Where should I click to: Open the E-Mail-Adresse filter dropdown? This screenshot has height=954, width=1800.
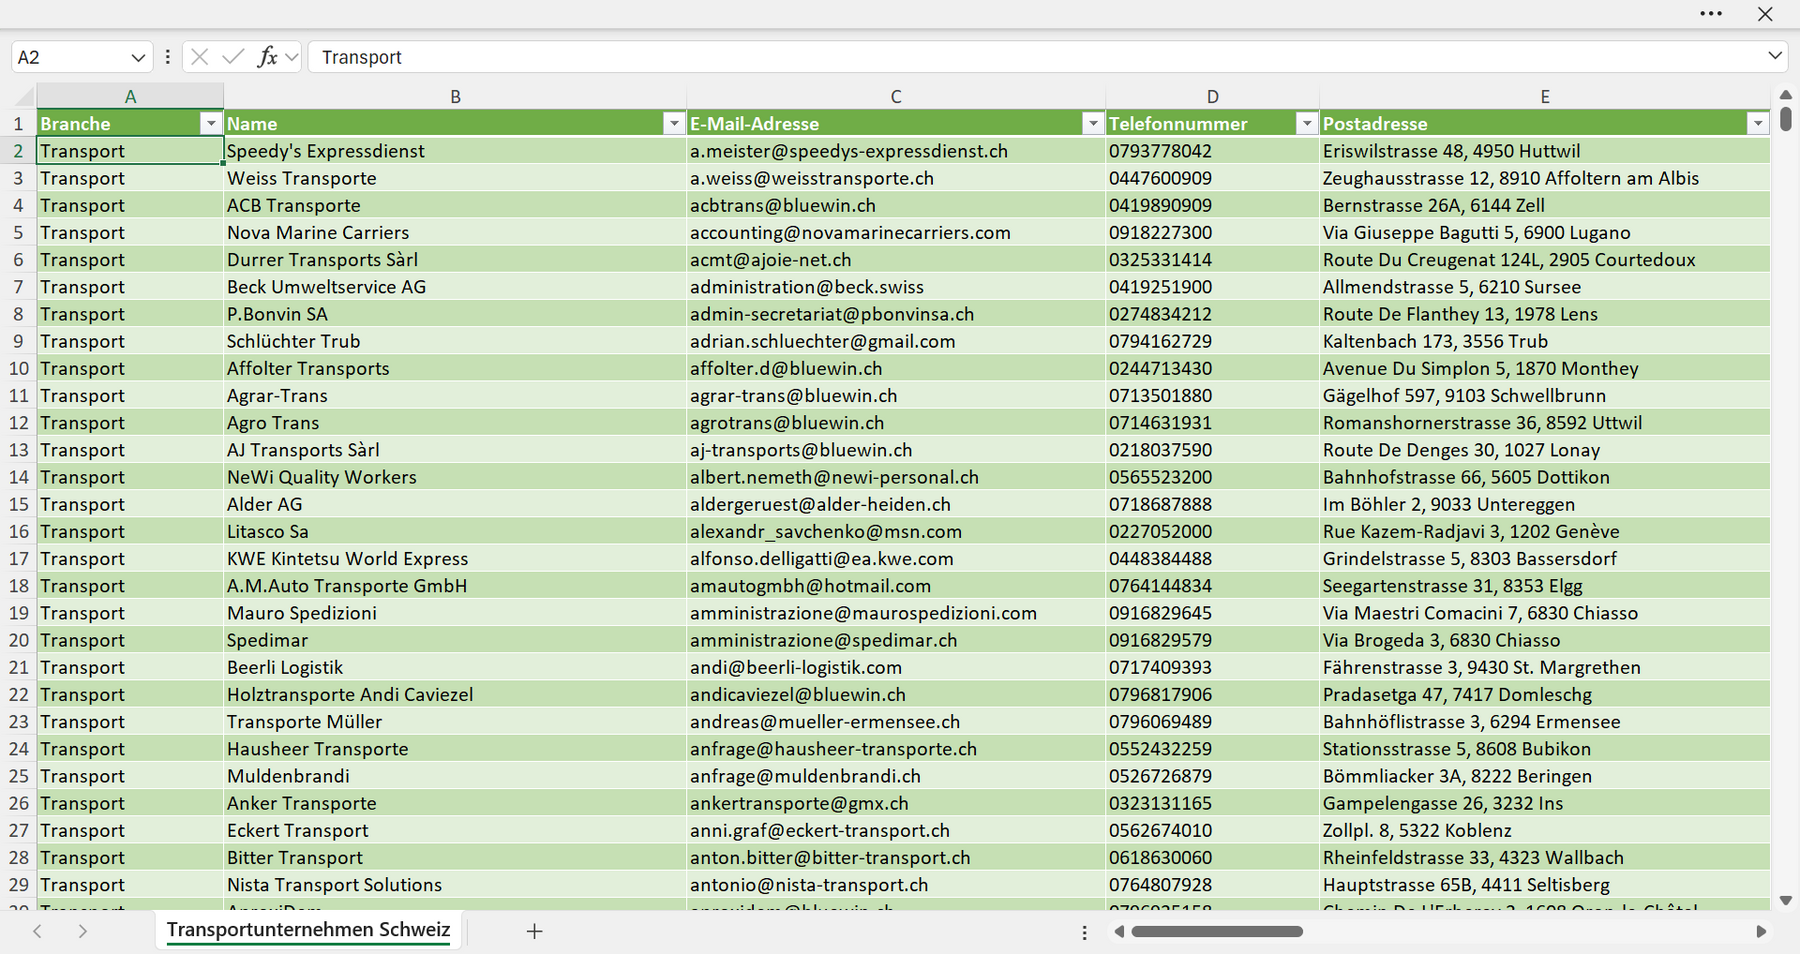pos(1093,123)
